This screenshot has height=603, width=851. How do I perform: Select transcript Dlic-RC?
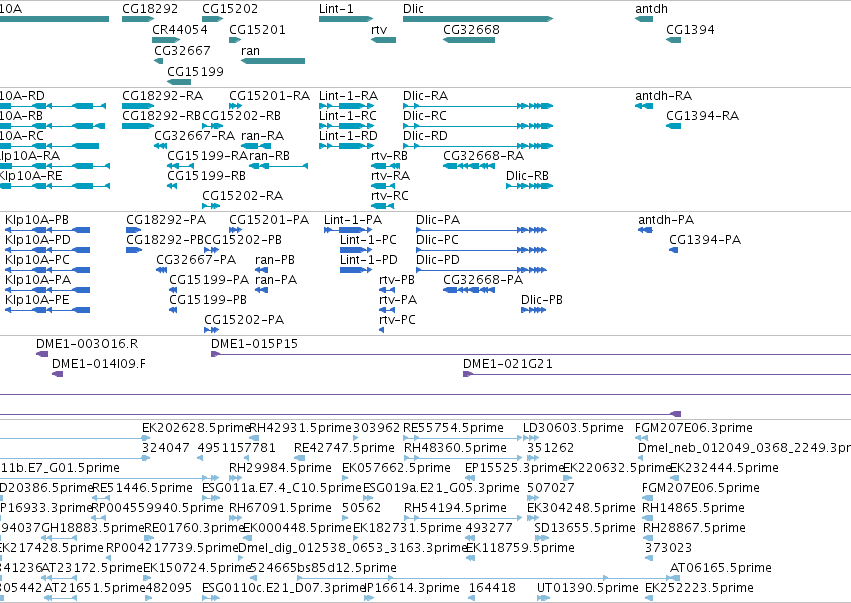coord(425,116)
